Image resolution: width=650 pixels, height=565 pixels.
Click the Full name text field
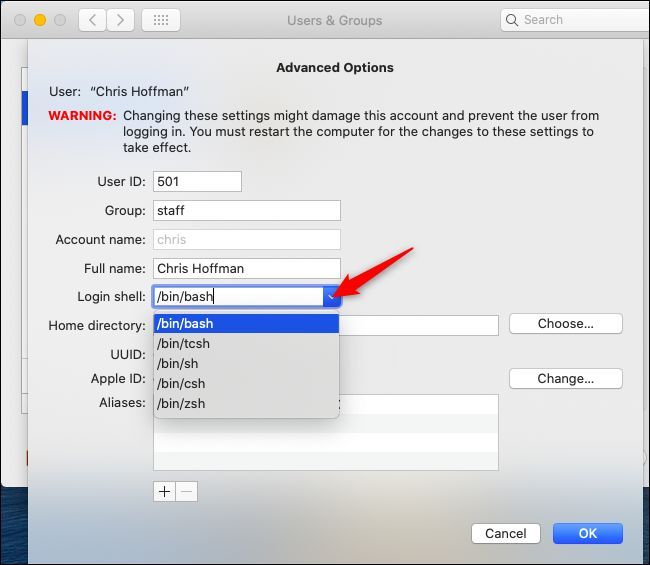click(246, 268)
